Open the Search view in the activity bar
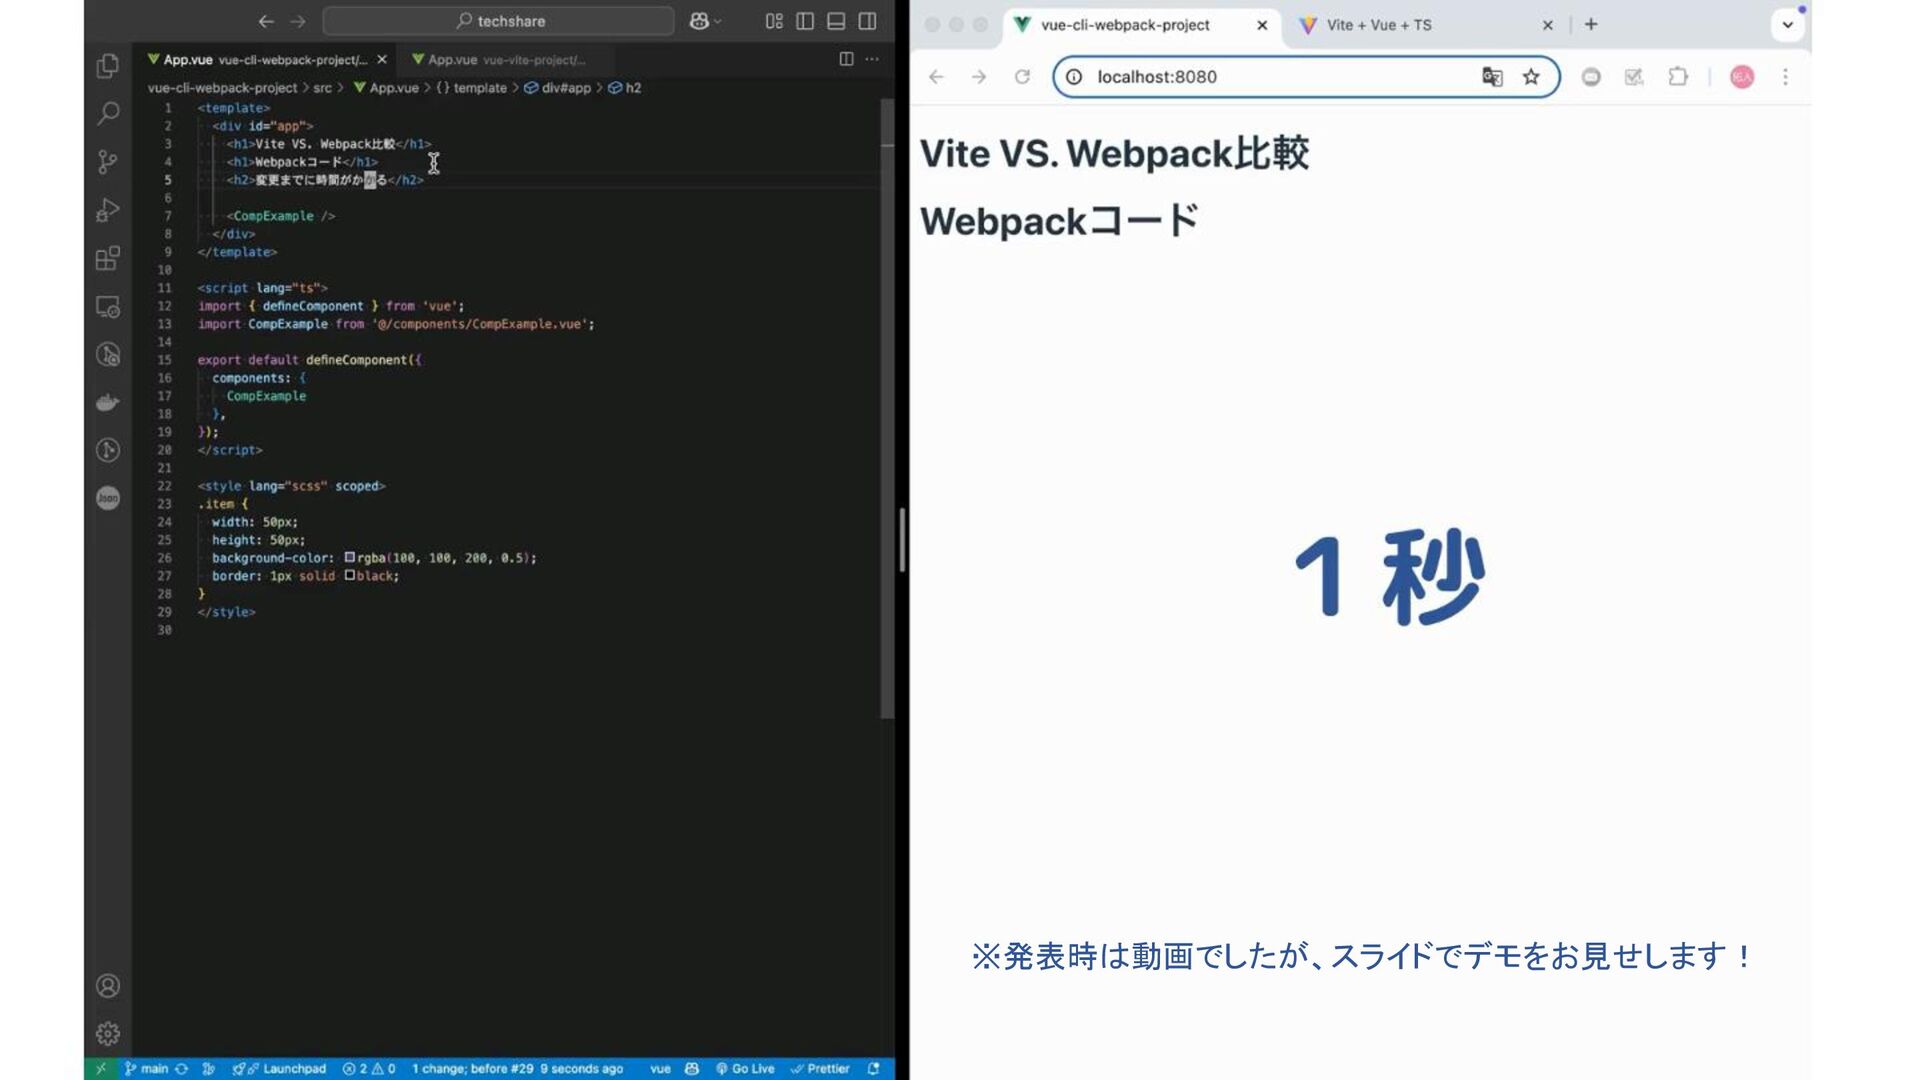 tap(108, 113)
